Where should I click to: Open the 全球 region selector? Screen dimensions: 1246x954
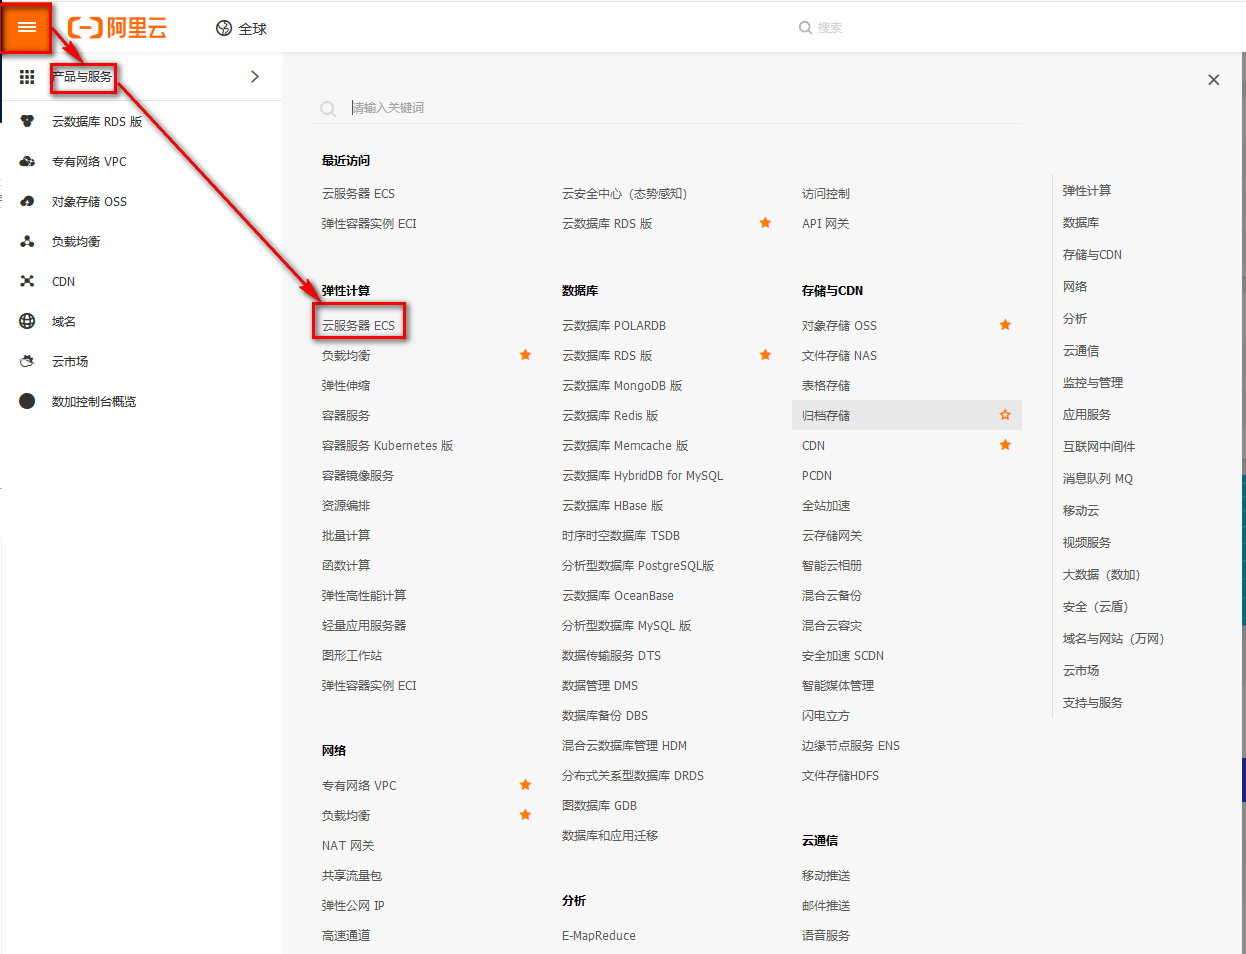pyautogui.click(x=241, y=28)
